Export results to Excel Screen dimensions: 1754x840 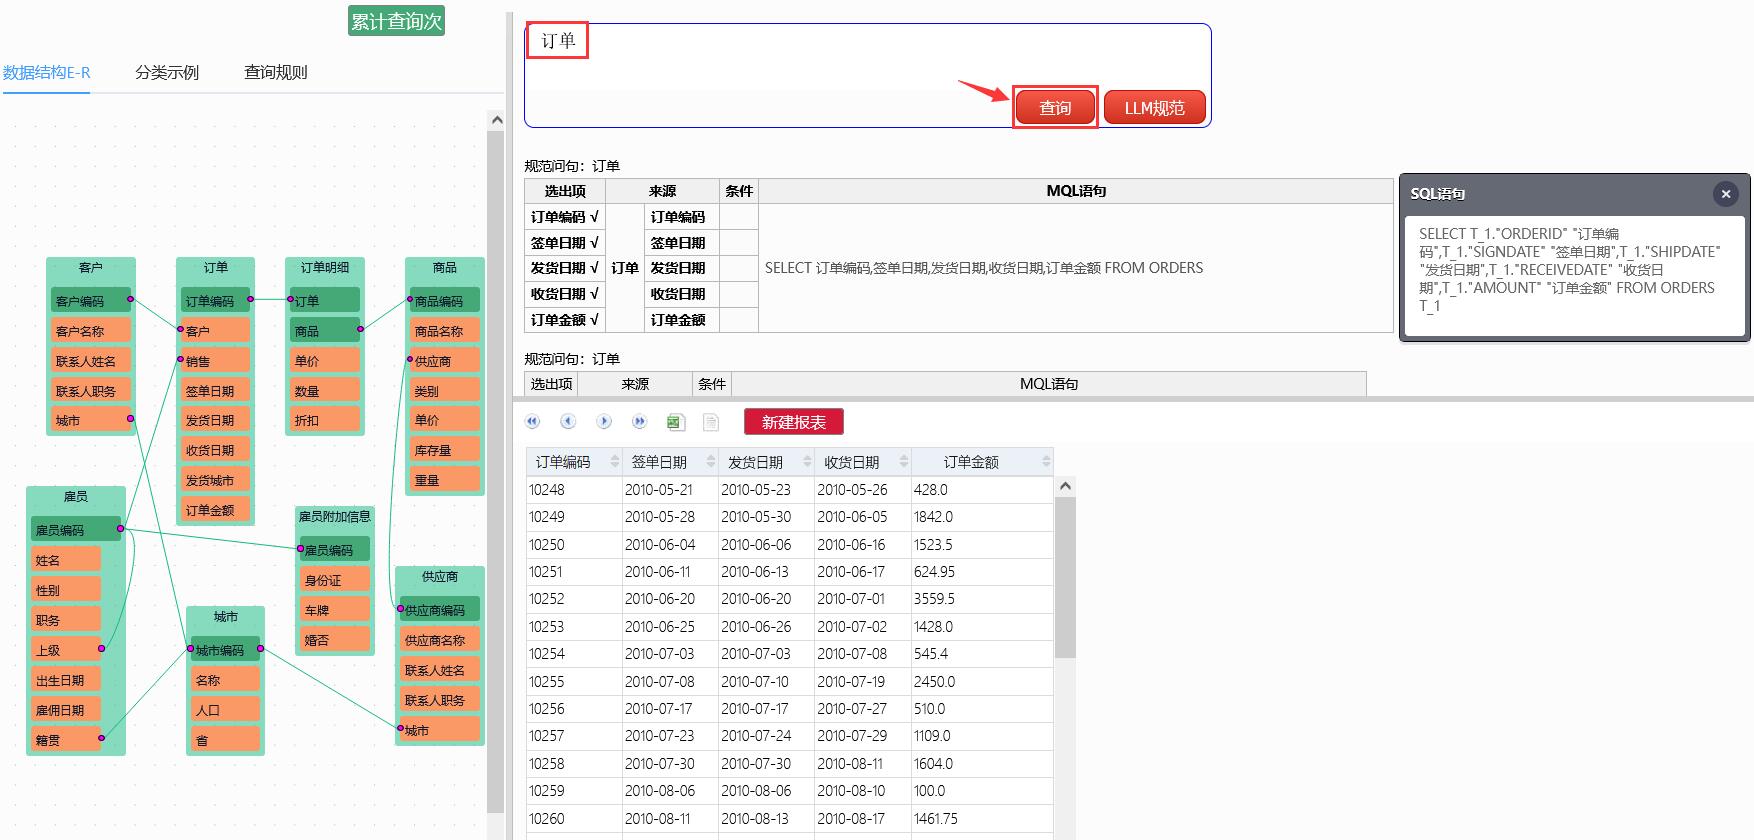(675, 422)
